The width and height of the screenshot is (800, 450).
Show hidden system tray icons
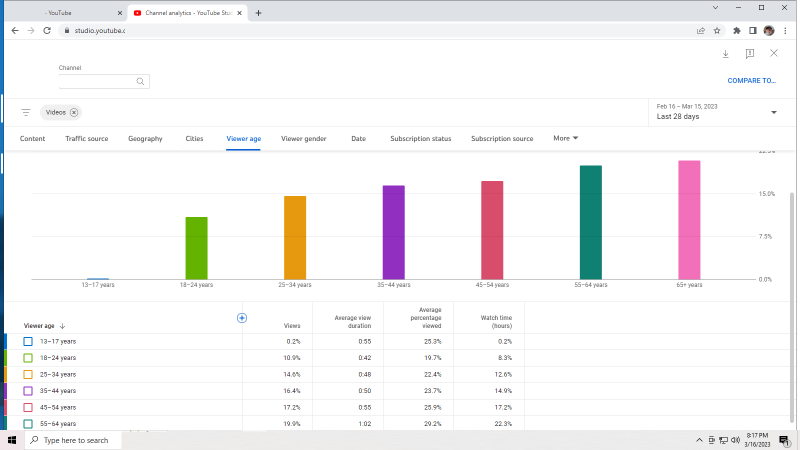[699, 440]
